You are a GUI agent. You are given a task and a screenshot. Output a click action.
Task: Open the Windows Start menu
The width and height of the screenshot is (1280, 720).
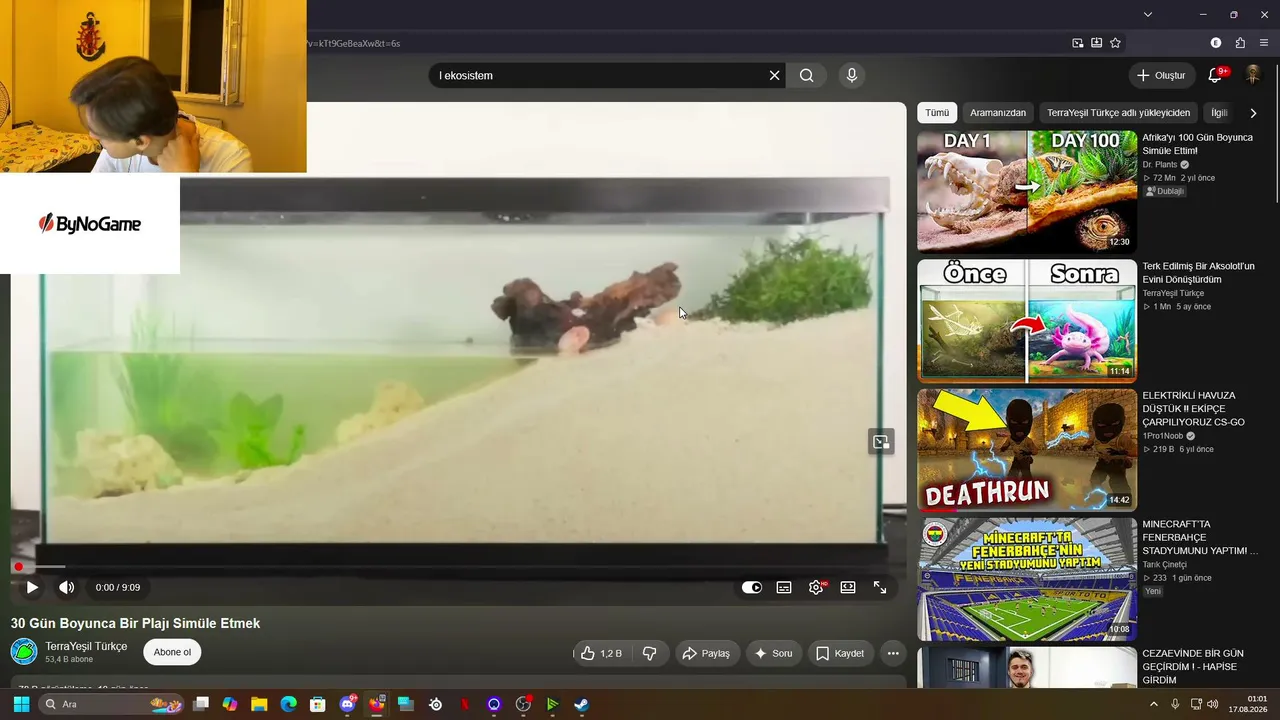coord(21,704)
